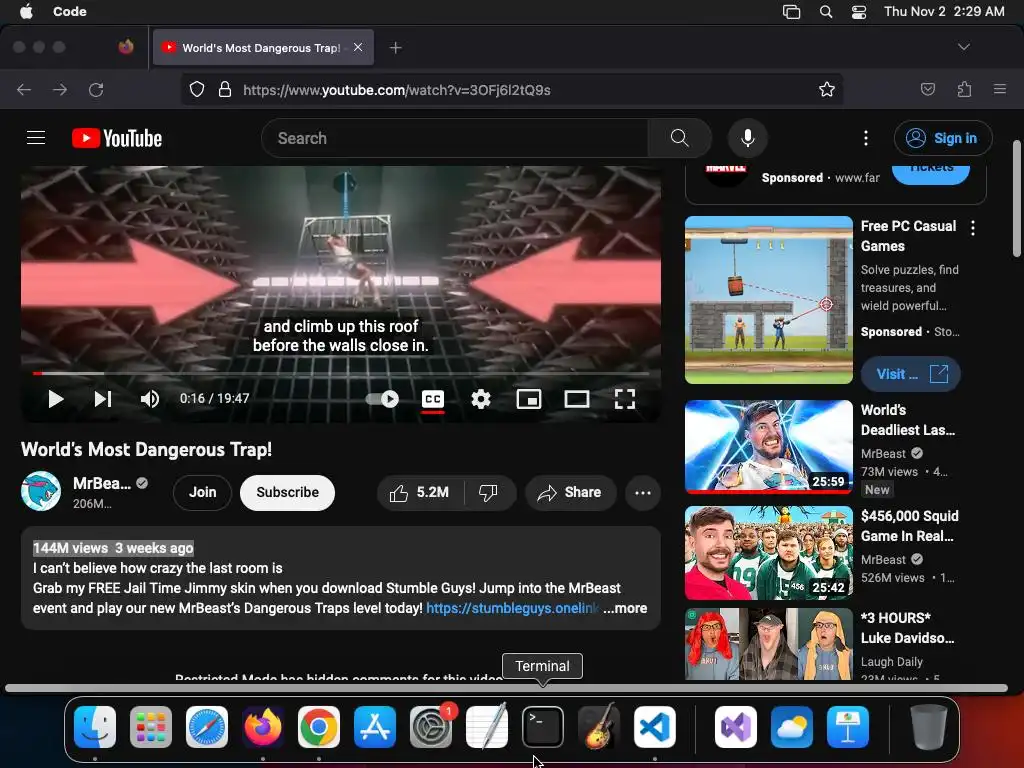Switch to theater mode
The width and height of the screenshot is (1024, 768).
point(577,398)
